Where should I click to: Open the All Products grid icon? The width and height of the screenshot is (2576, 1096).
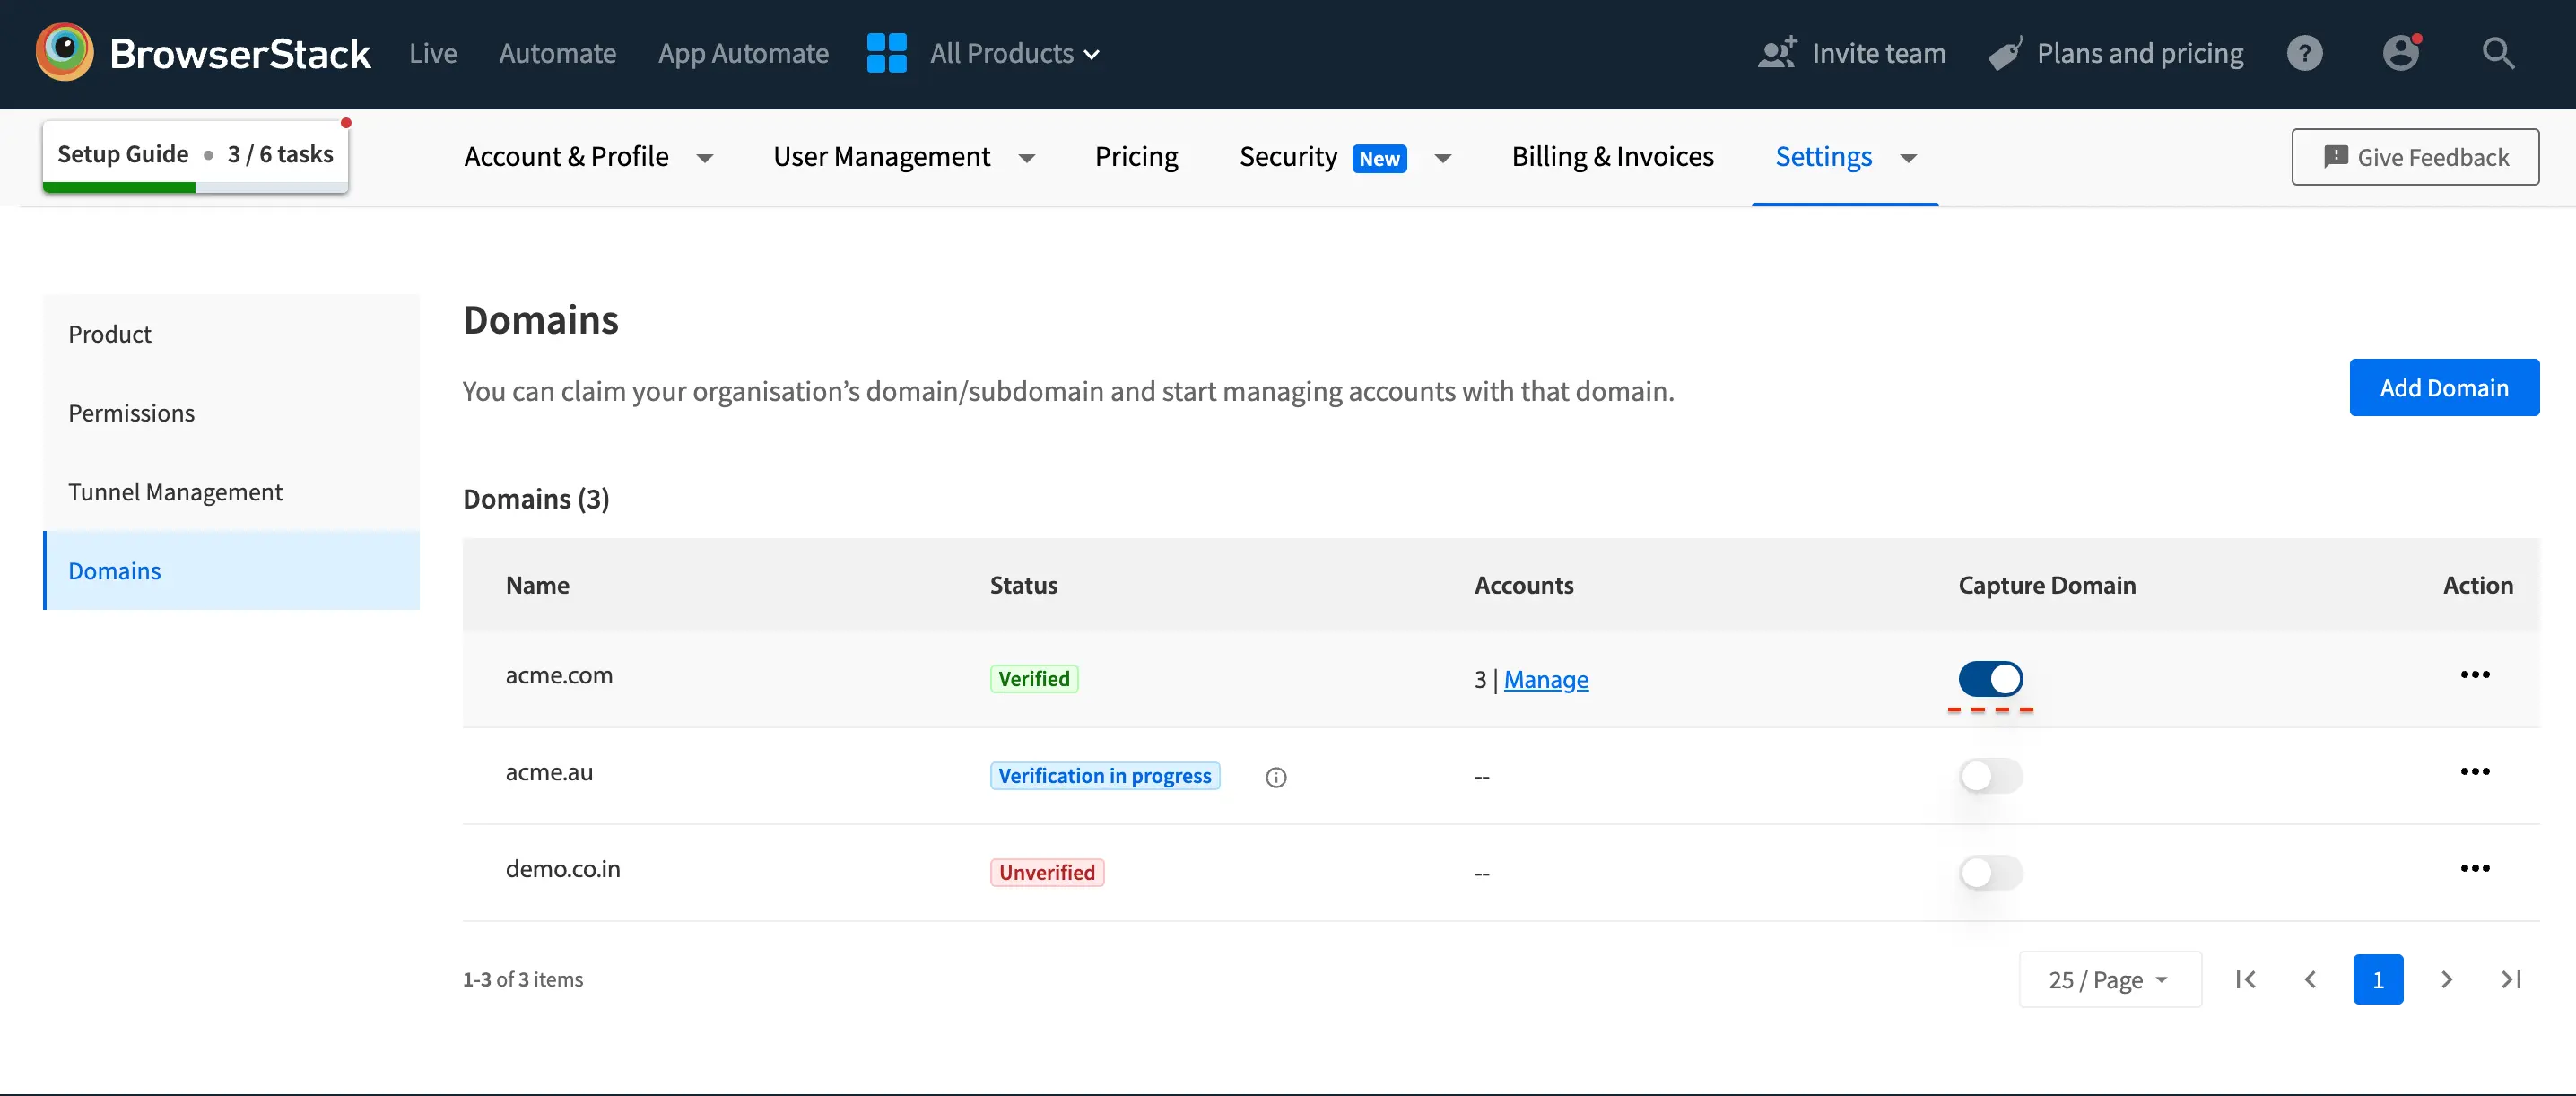tap(886, 53)
